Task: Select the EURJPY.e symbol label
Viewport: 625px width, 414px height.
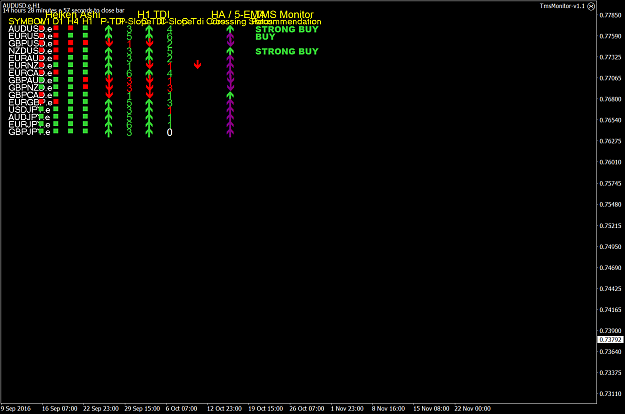Action: click(29, 125)
